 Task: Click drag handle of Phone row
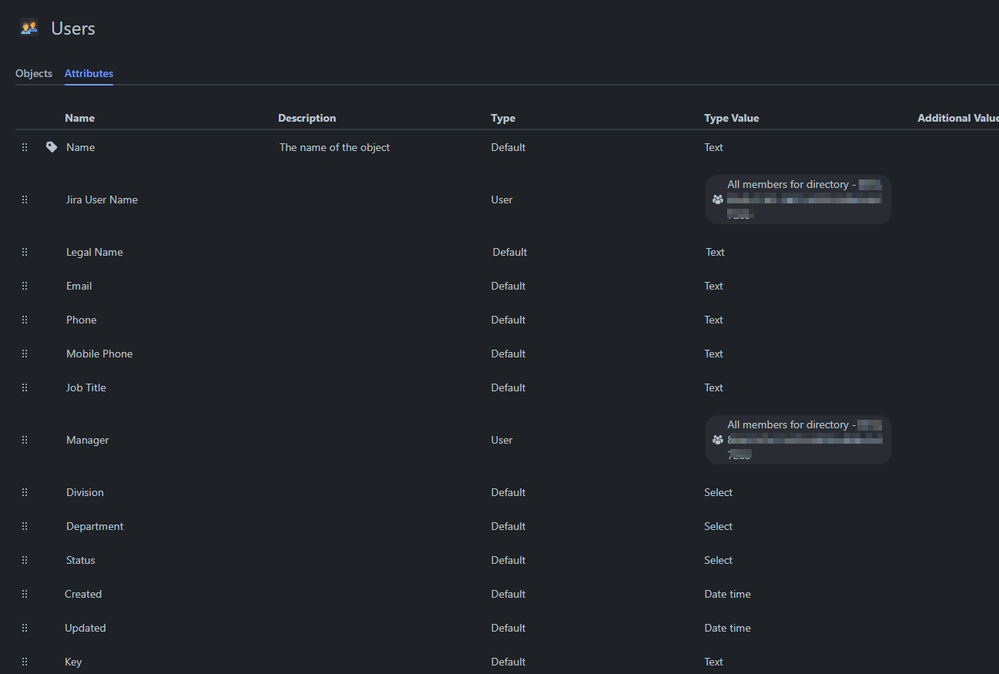(x=25, y=320)
